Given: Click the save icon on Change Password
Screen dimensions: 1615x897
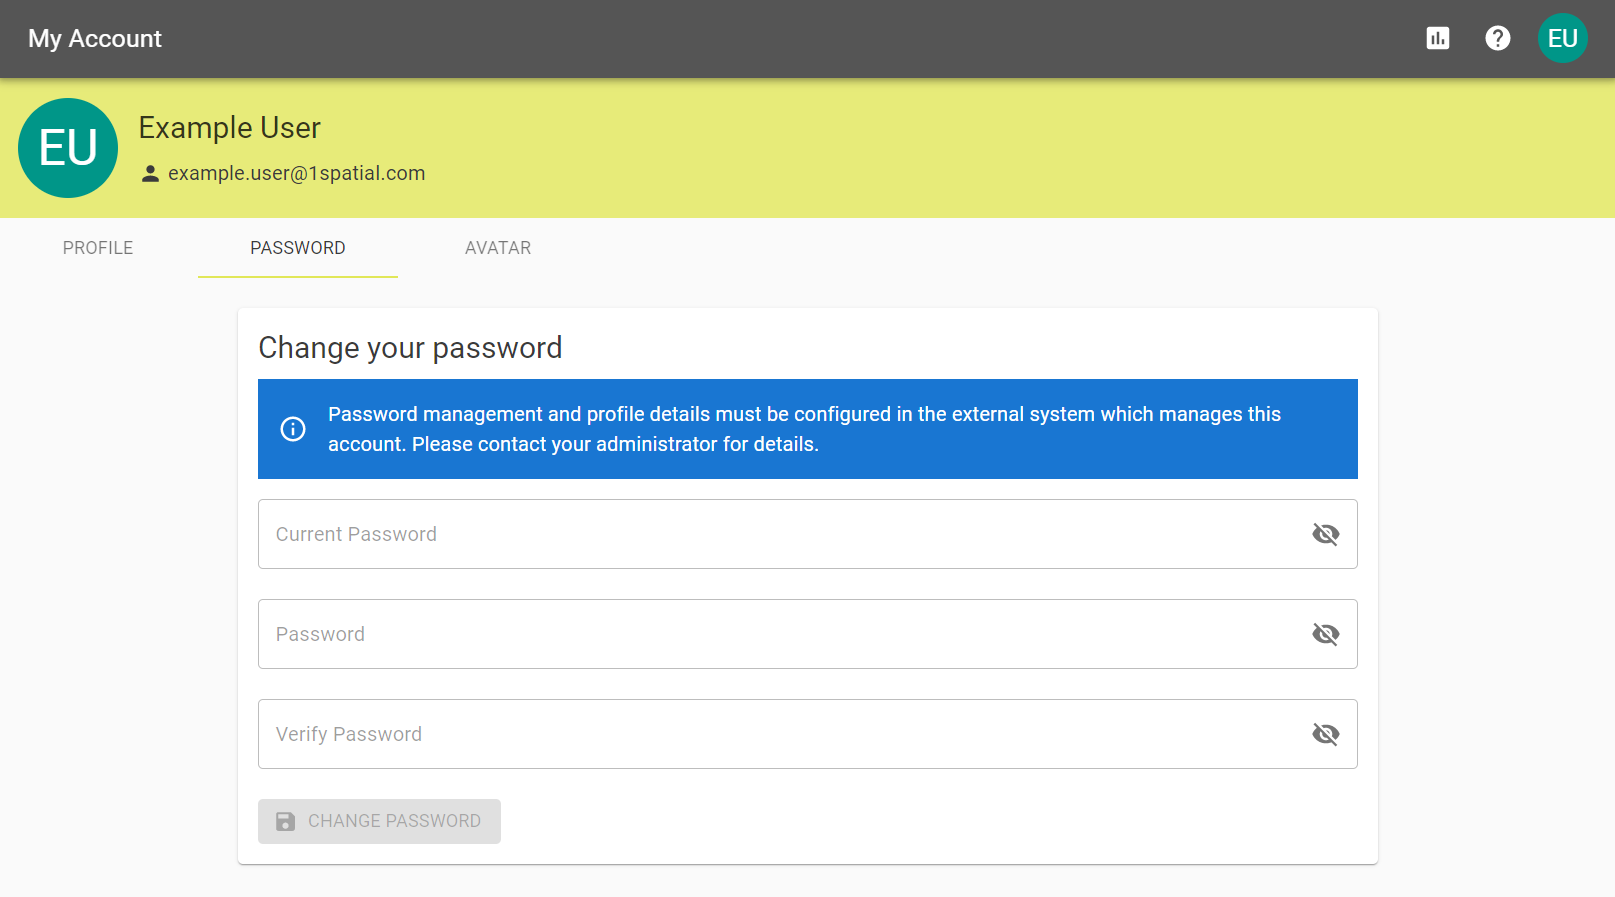Looking at the screenshot, I should pyautogui.click(x=285, y=821).
